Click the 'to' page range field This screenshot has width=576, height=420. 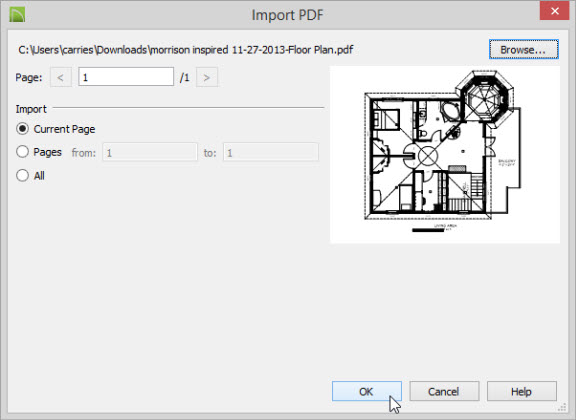tap(271, 152)
